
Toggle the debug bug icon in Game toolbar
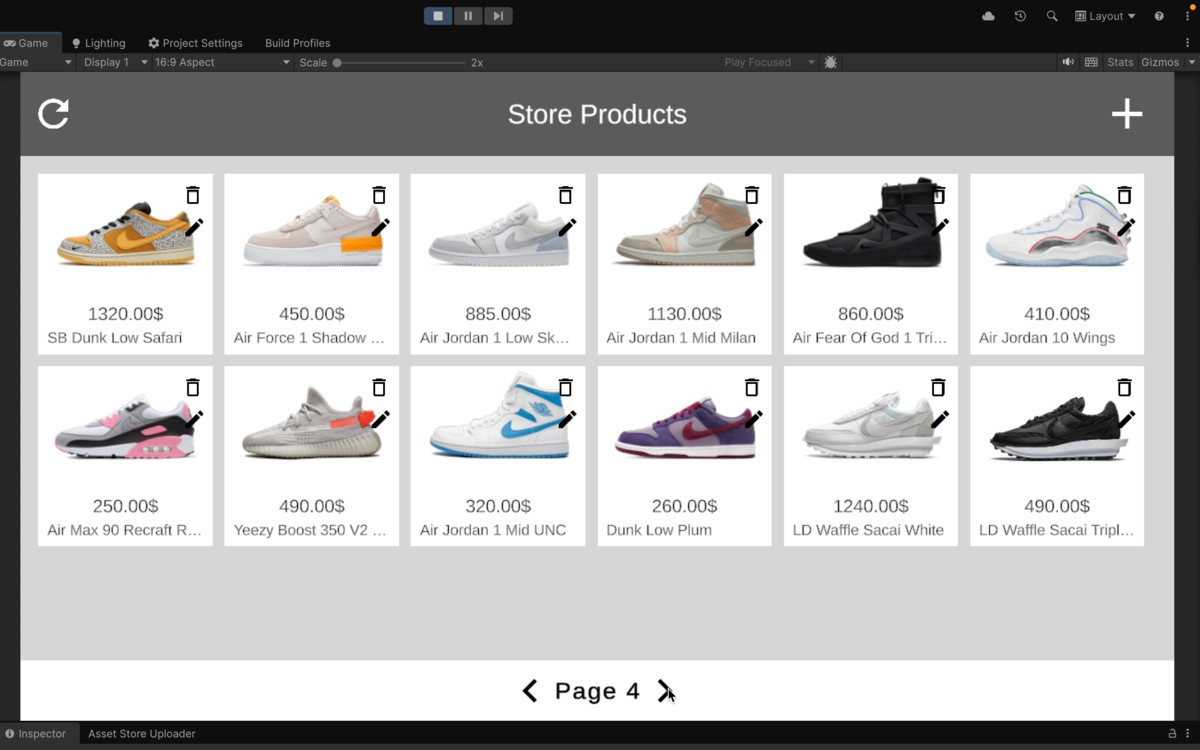(x=831, y=62)
